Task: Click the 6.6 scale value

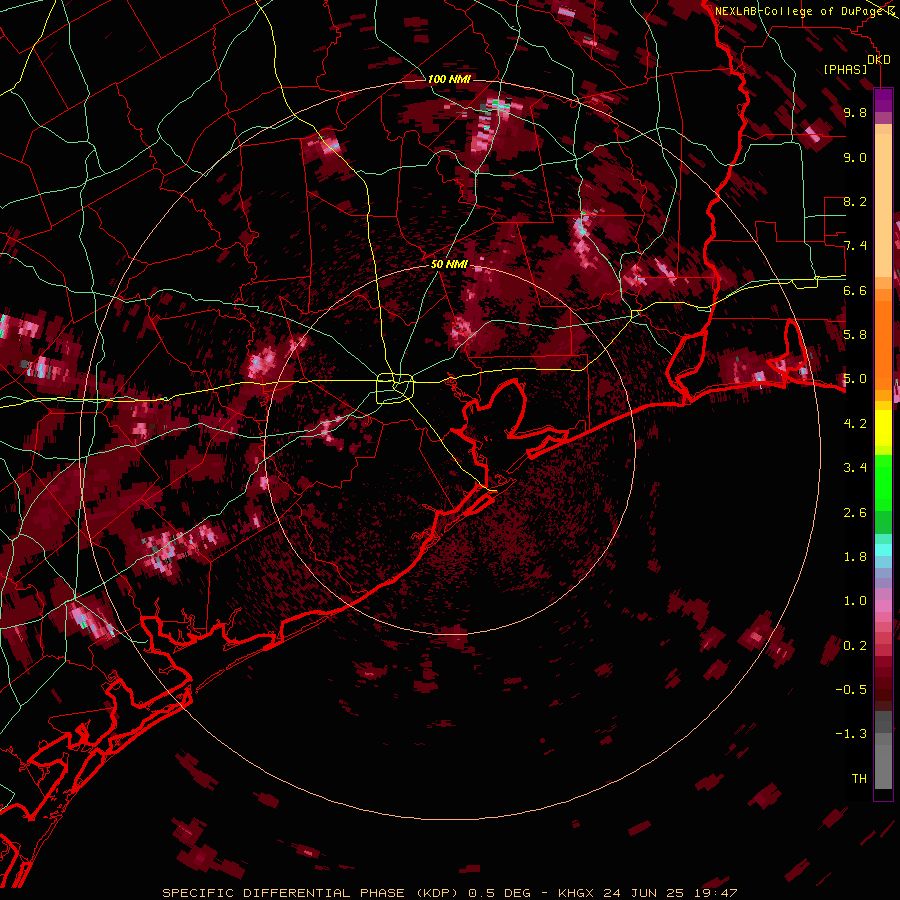Action: click(x=855, y=290)
